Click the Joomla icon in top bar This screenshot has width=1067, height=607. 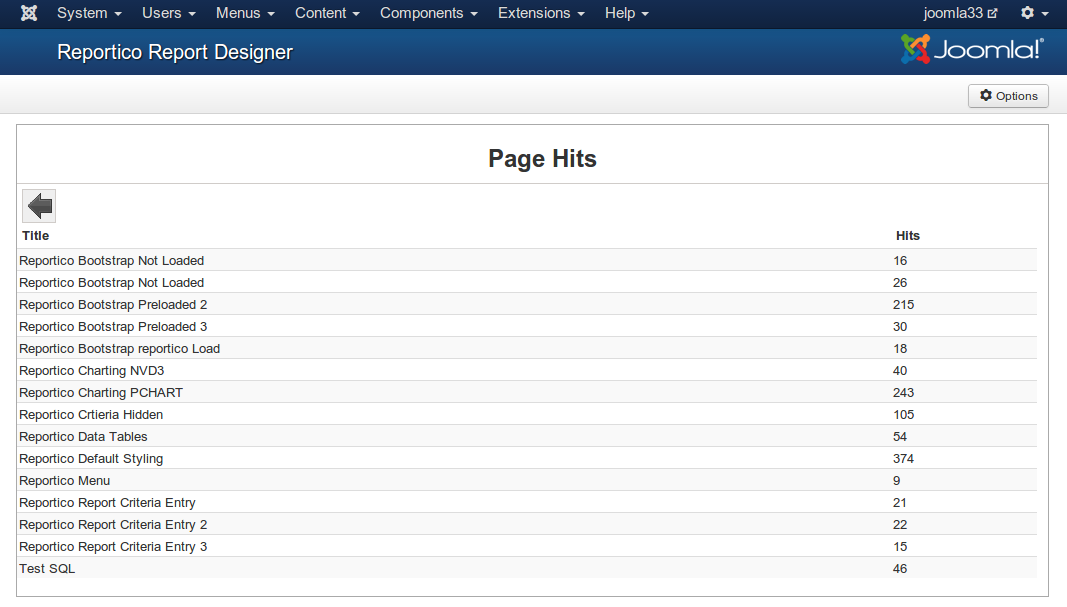tap(29, 13)
